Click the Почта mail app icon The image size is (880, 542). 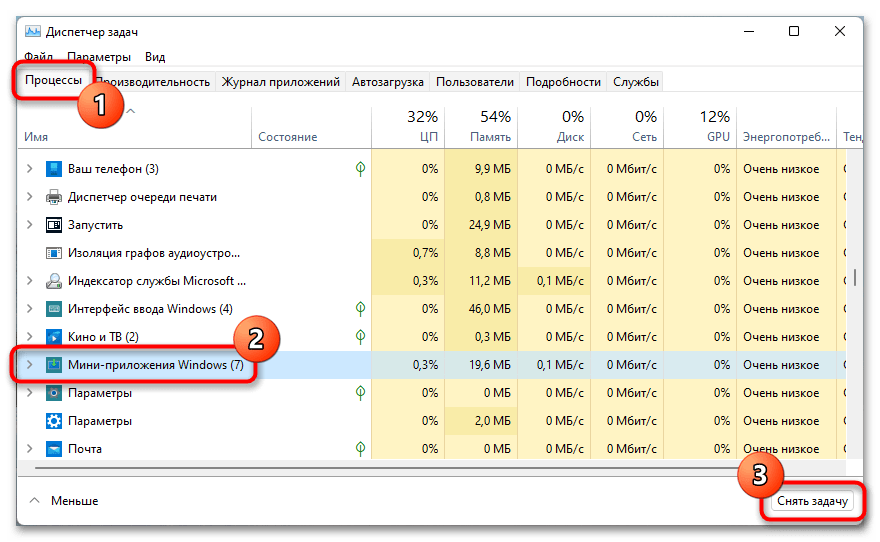pos(53,449)
